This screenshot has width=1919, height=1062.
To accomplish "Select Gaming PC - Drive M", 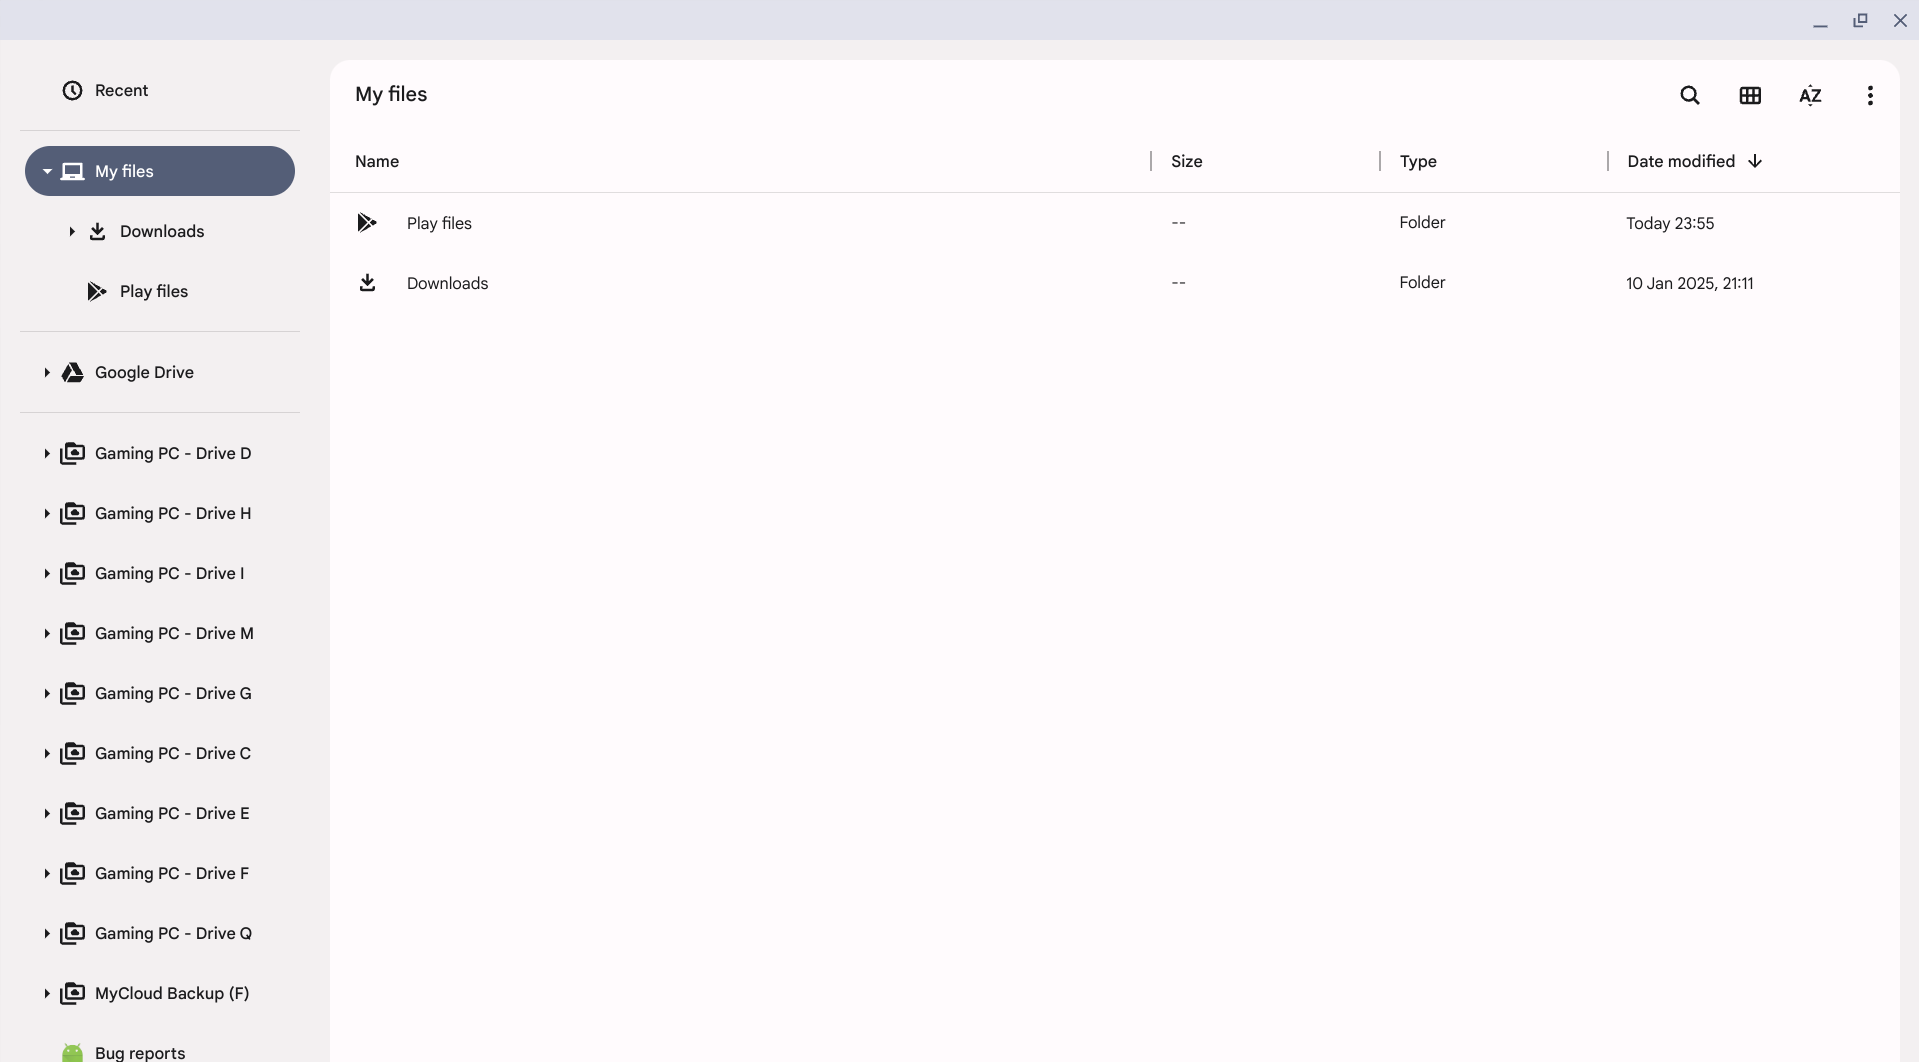I will tap(173, 633).
